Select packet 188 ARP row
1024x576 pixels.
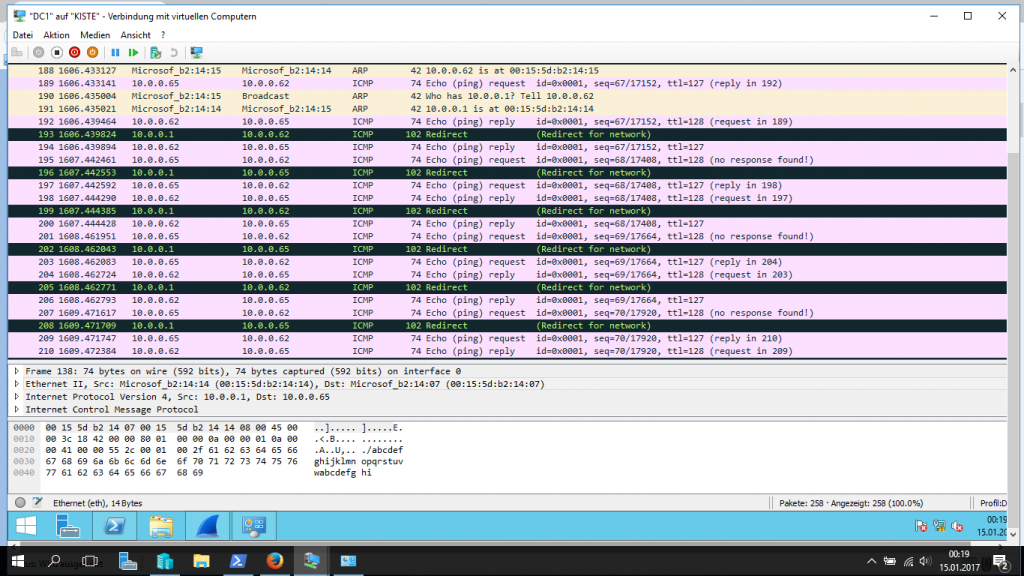[x=507, y=71]
